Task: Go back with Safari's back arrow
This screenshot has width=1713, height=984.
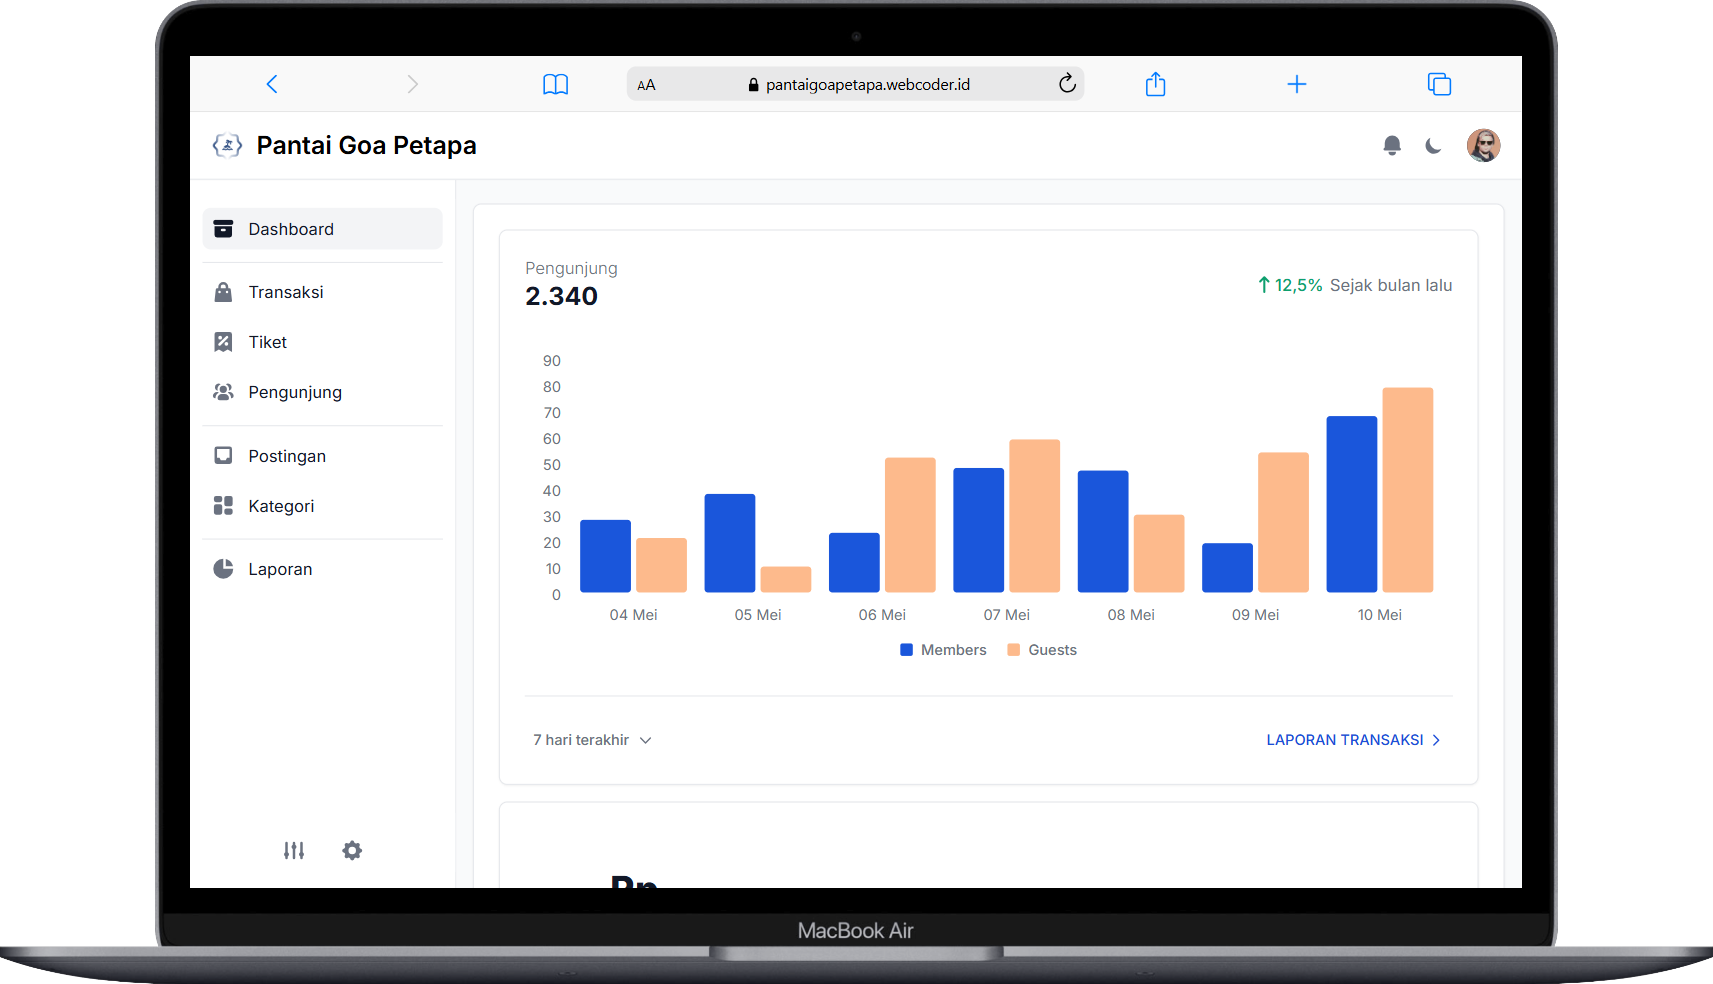Action: 272,84
